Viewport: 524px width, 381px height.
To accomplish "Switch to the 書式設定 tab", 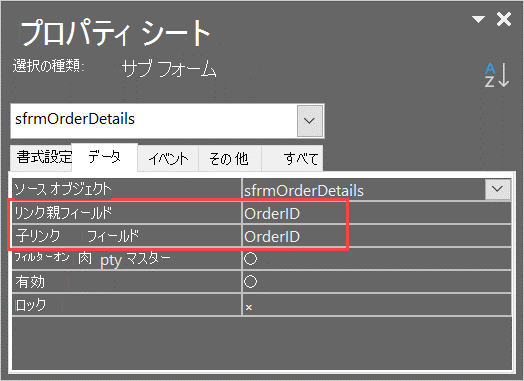I will [41, 157].
